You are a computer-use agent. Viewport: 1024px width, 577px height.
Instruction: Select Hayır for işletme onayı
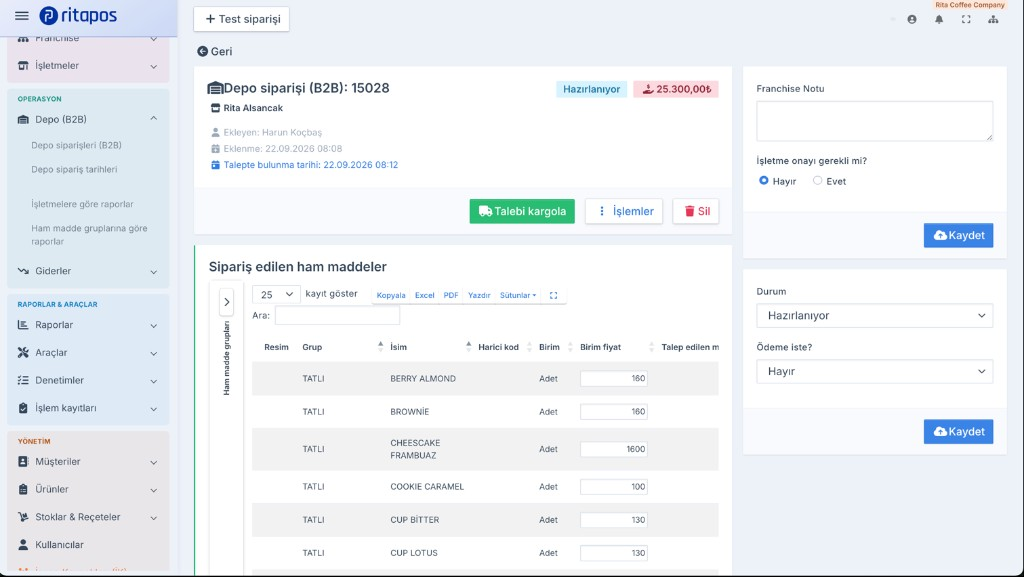(x=763, y=181)
